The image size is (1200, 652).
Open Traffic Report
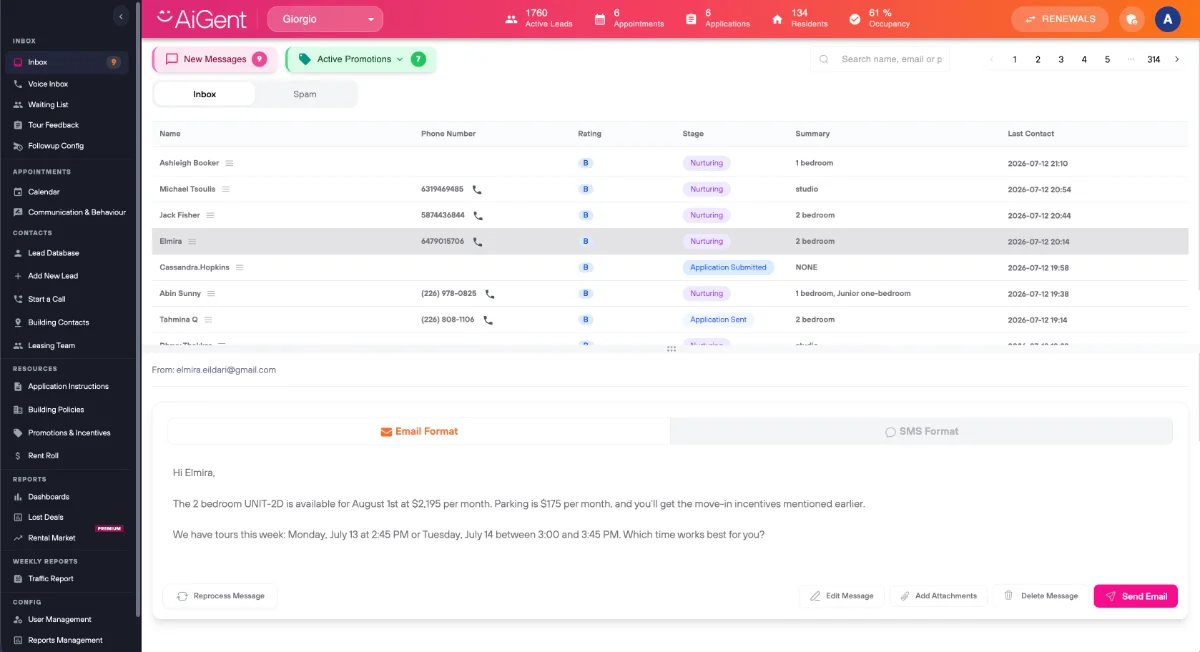[50, 578]
